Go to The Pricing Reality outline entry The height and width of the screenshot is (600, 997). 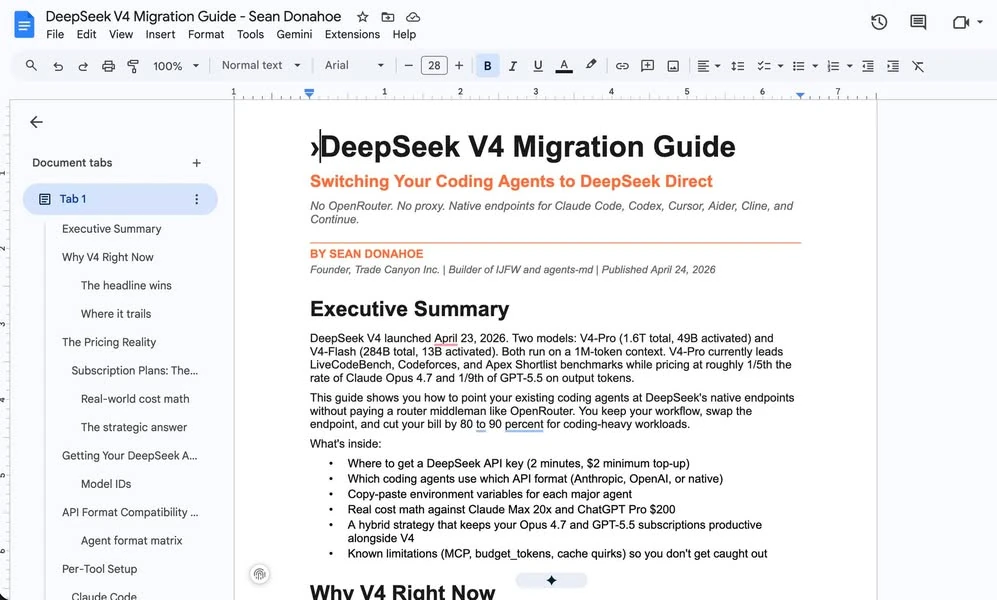click(x=109, y=342)
